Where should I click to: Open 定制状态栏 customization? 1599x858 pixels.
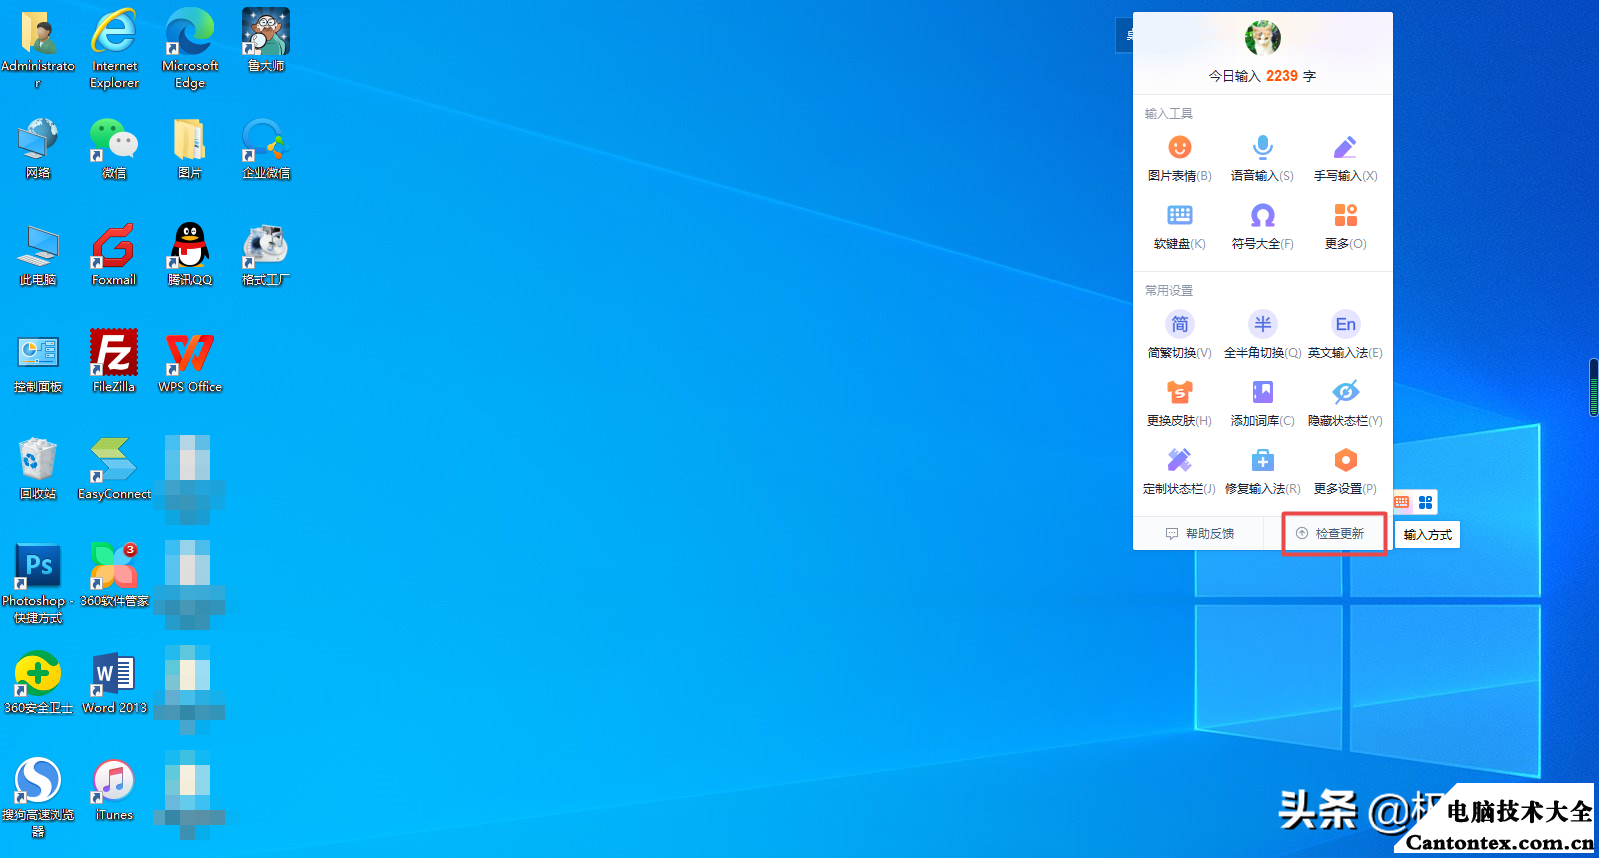point(1180,472)
